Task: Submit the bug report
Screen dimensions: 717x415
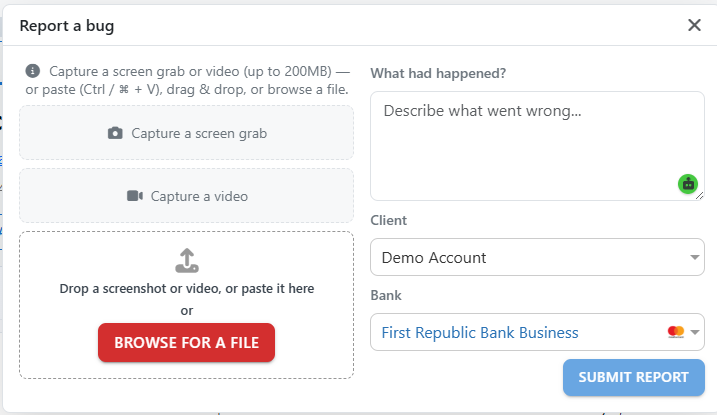Action: pos(634,378)
